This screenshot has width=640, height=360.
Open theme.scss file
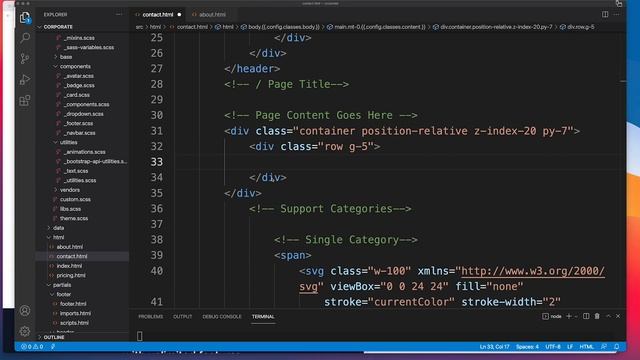pos(74,218)
